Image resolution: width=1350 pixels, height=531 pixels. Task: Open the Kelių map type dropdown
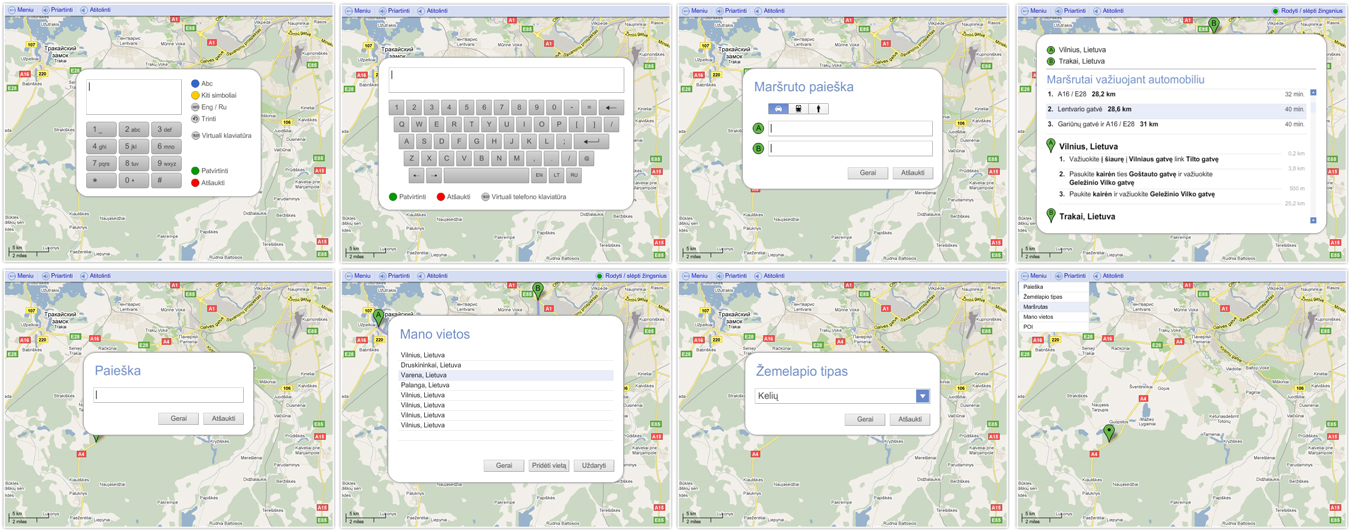coord(922,396)
